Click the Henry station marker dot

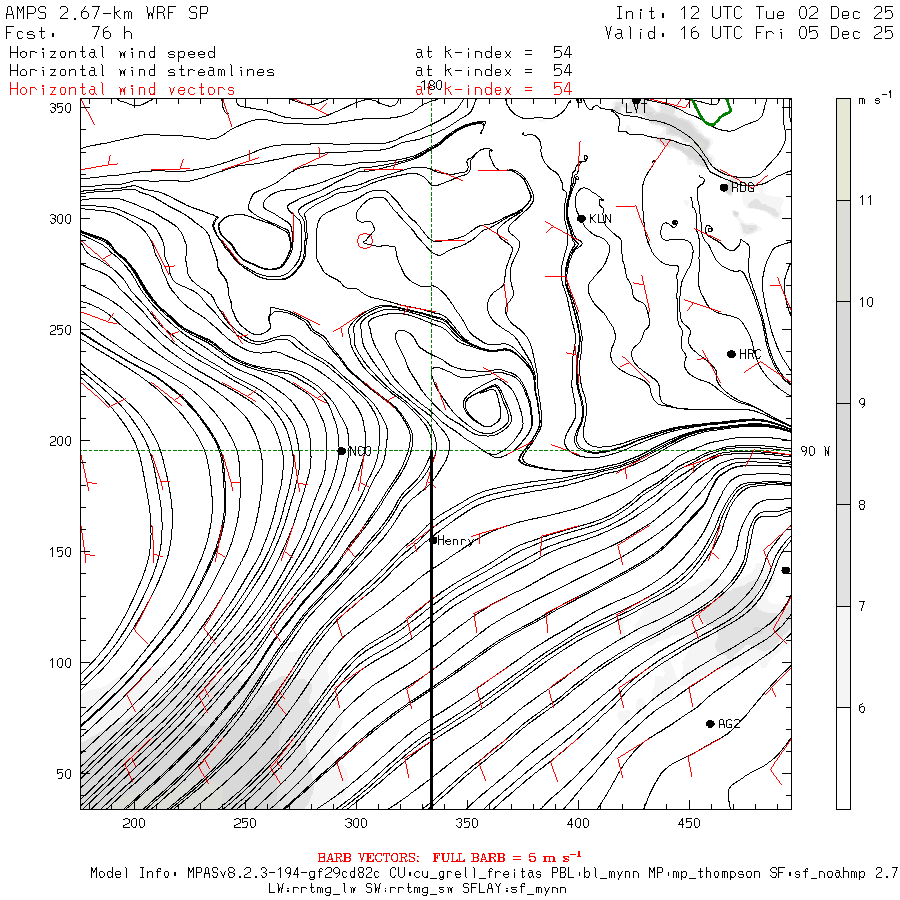click(x=433, y=540)
